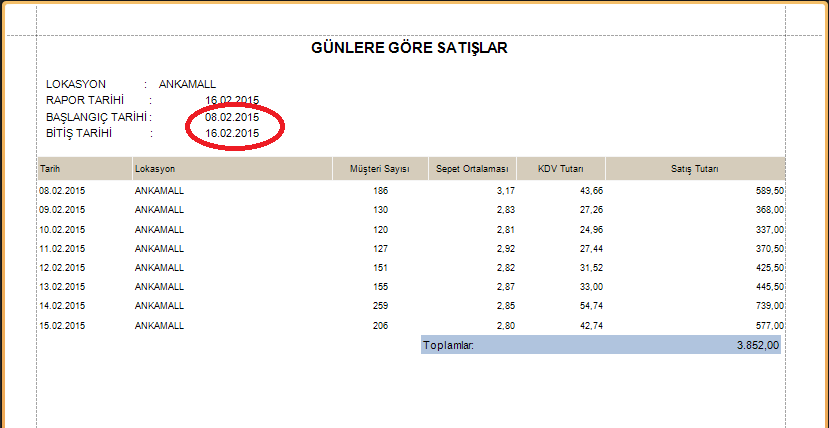Click ANKAMALL in the 15.02.2015 row
Viewport: 829px width, 428px height.
point(159,325)
